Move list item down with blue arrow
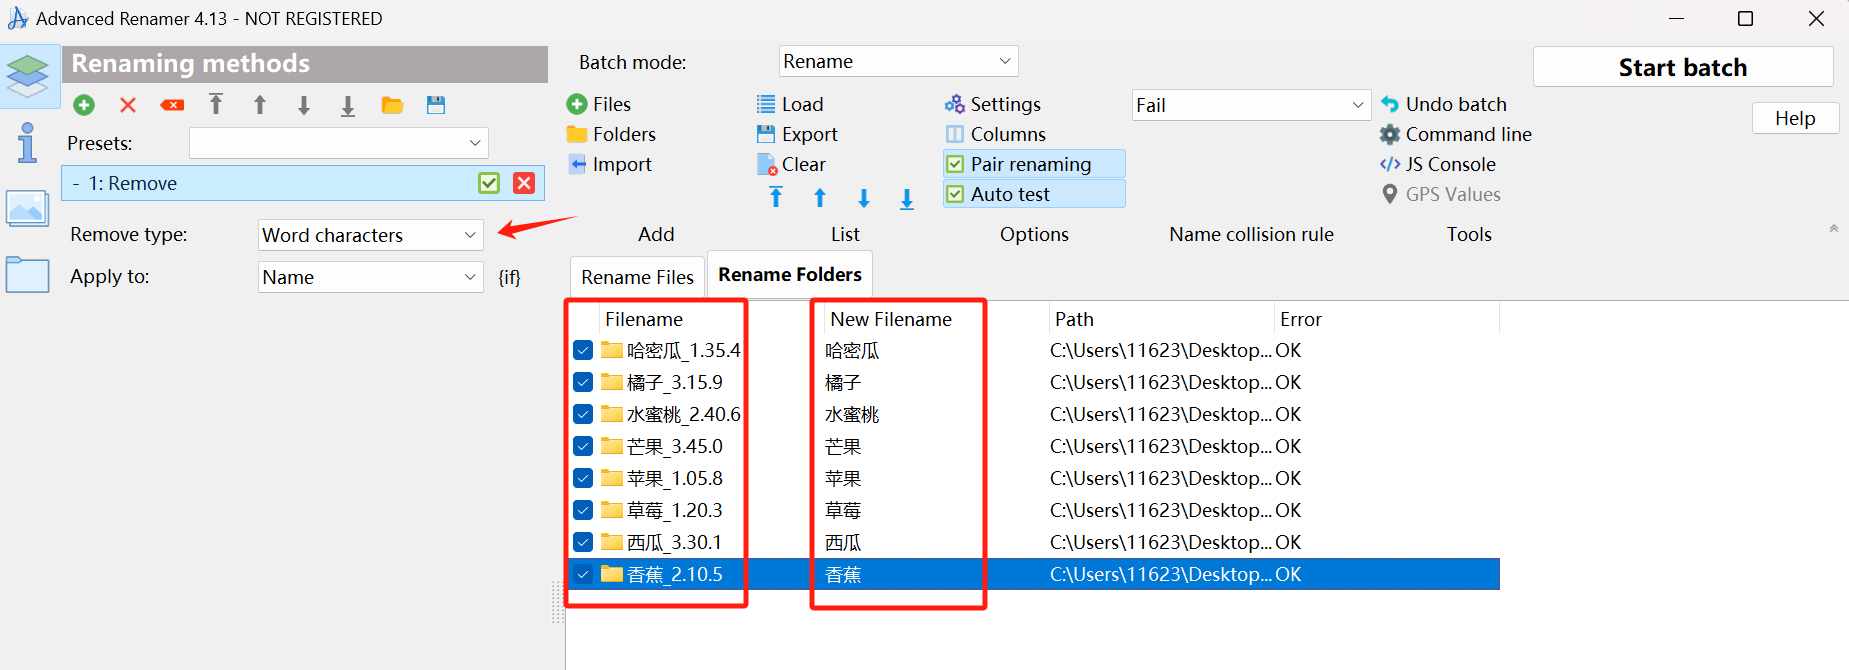This screenshot has width=1849, height=670. coord(864,198)
